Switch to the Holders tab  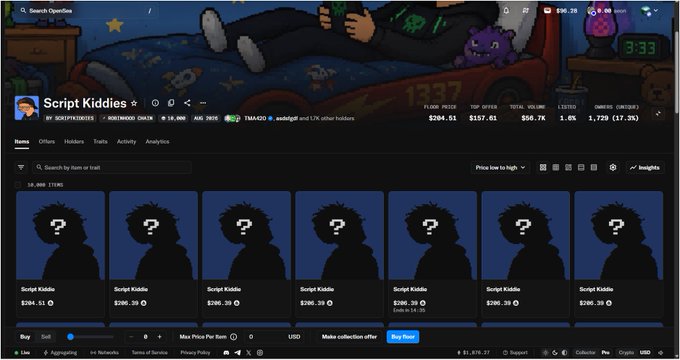[74, 141]
